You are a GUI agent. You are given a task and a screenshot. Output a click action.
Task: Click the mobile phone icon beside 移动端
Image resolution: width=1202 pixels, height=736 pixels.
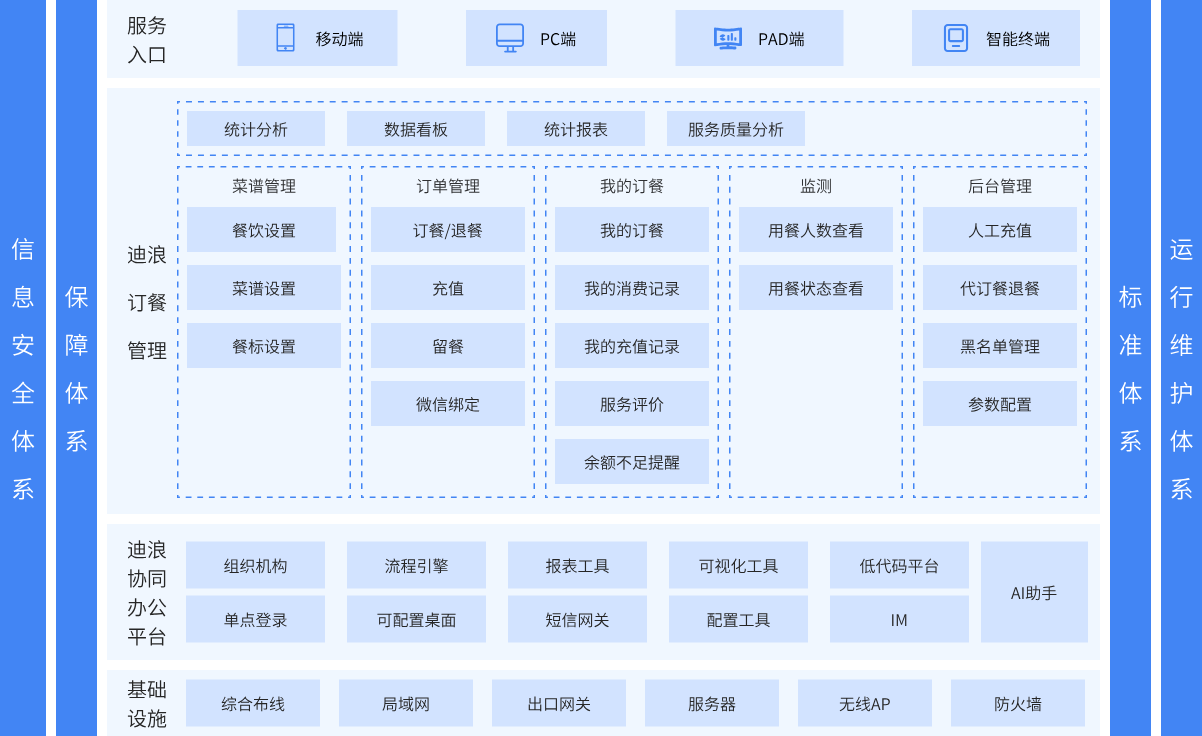pyautogui.click(x=285, y=38)
